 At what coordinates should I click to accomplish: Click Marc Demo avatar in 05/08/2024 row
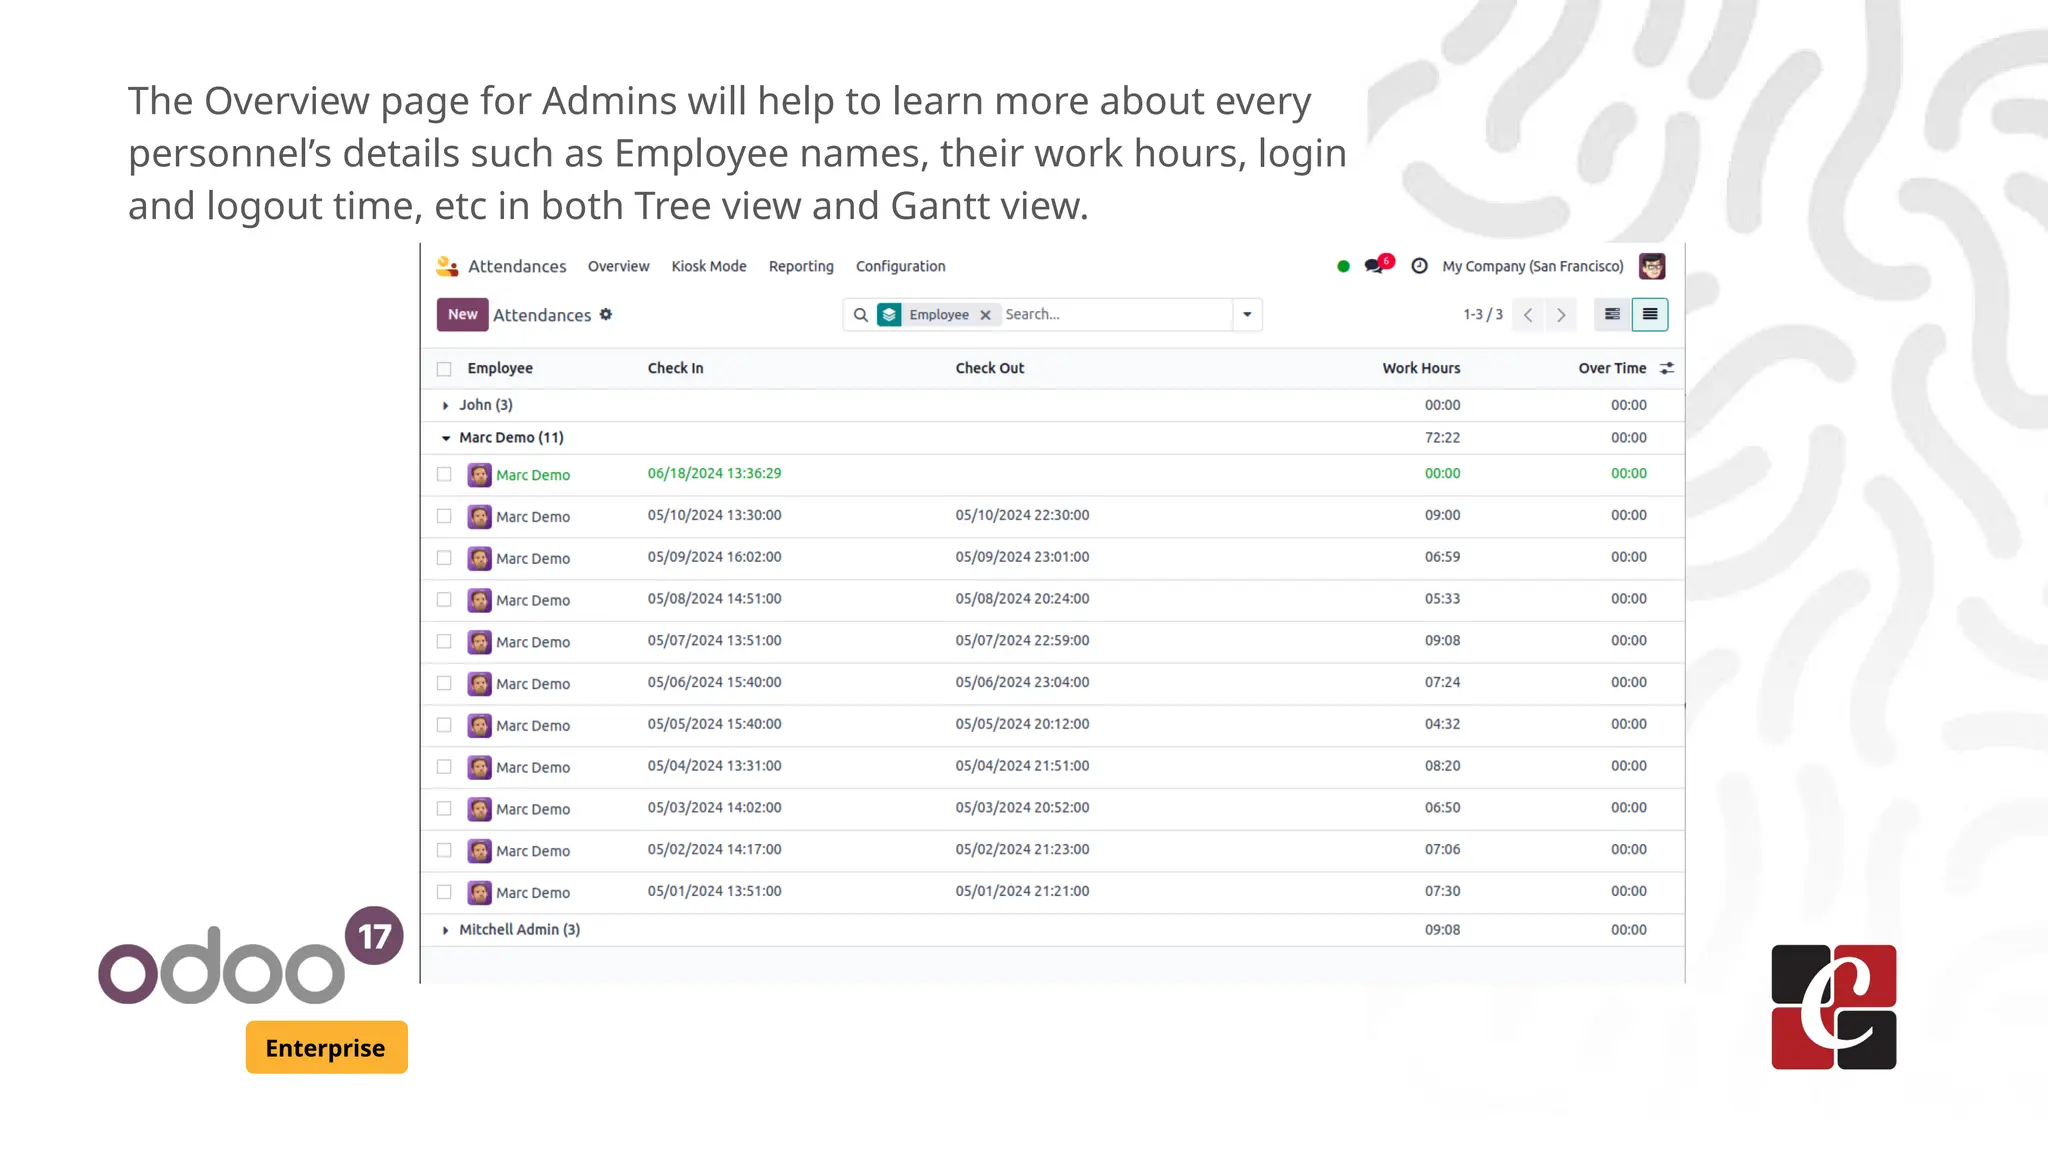pos(480,600)
